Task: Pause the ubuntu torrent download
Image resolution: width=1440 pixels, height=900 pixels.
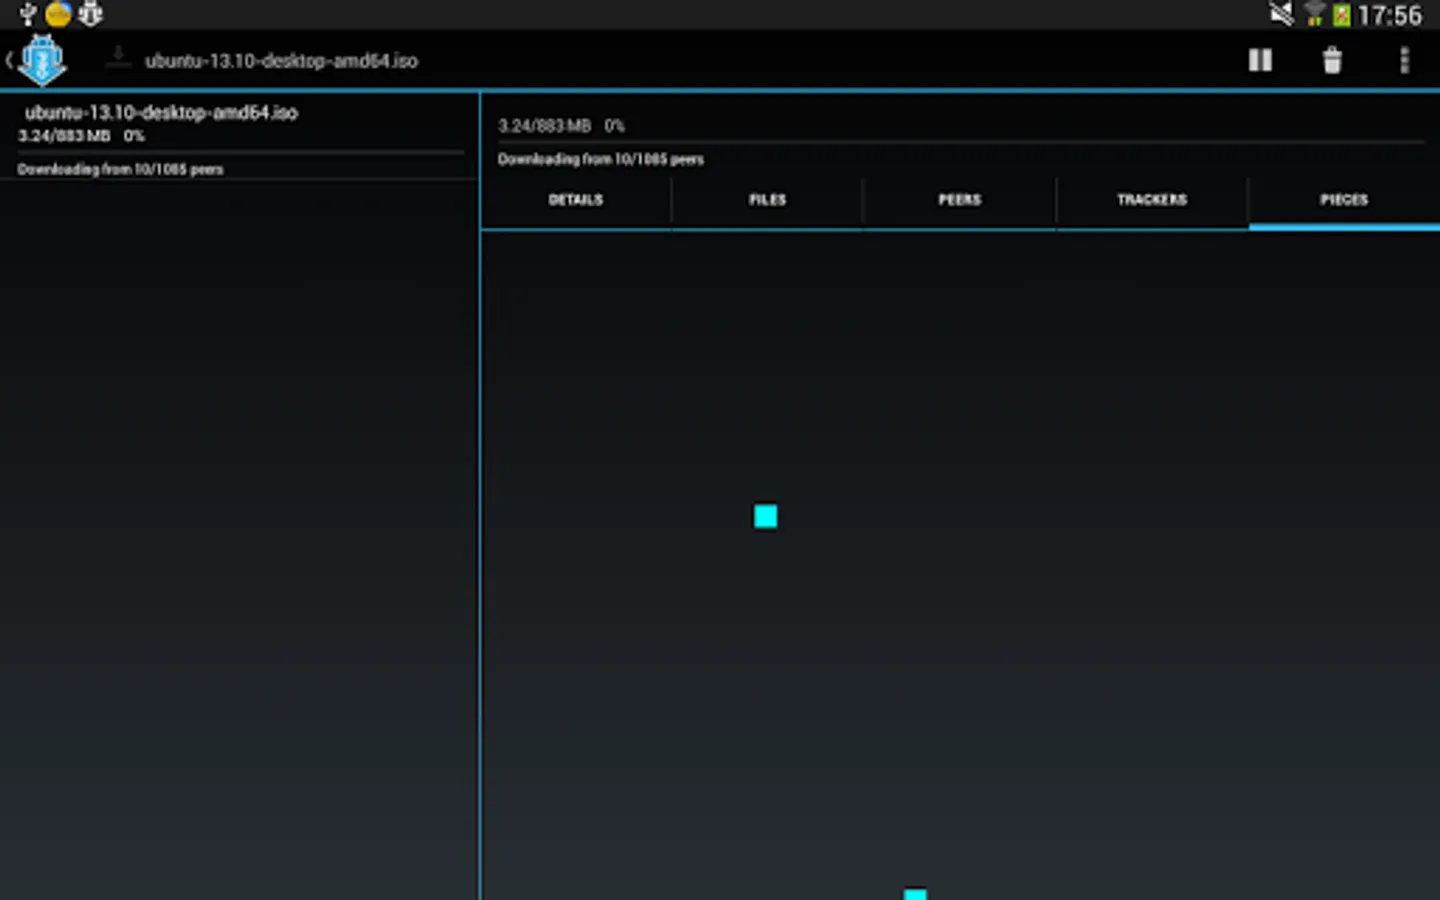Action: 1260,61
